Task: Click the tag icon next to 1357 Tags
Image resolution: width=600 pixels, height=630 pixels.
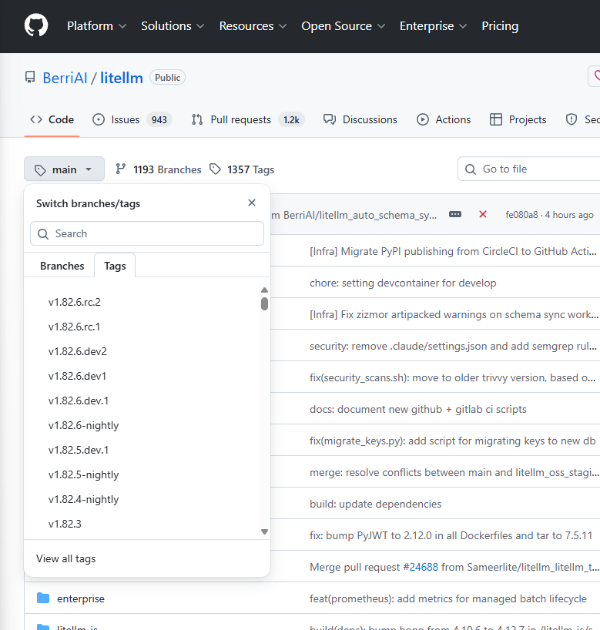Action: point(215,169)
